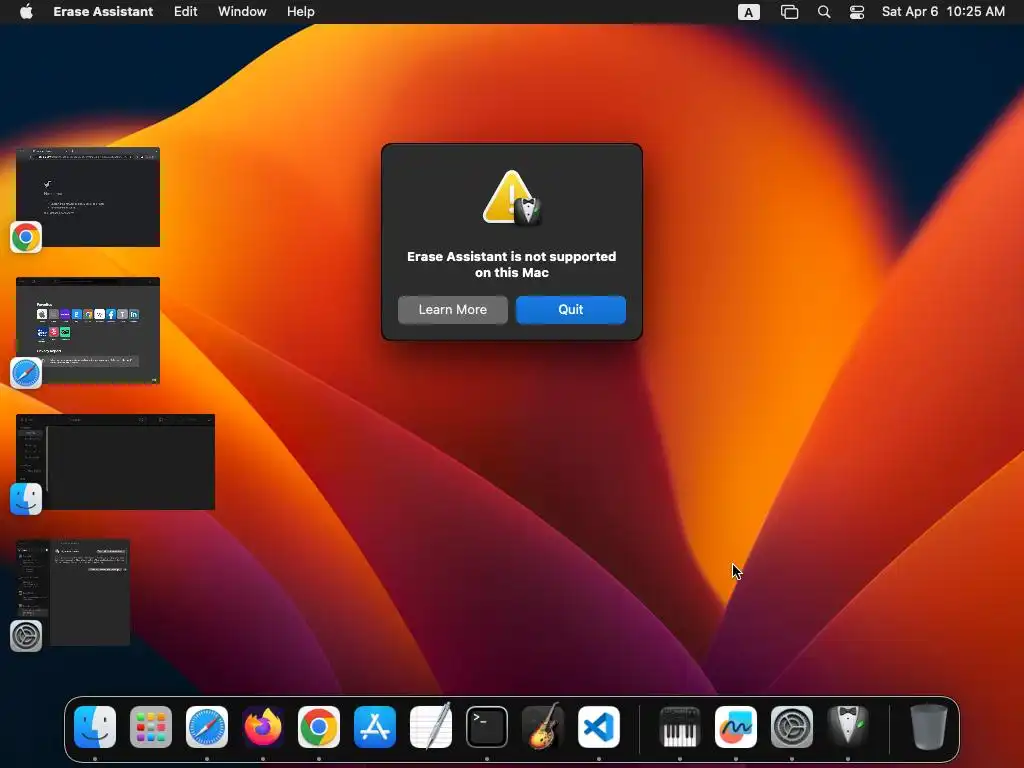
Task: Open Terminal from the Dock
Action: click(487, 727)
